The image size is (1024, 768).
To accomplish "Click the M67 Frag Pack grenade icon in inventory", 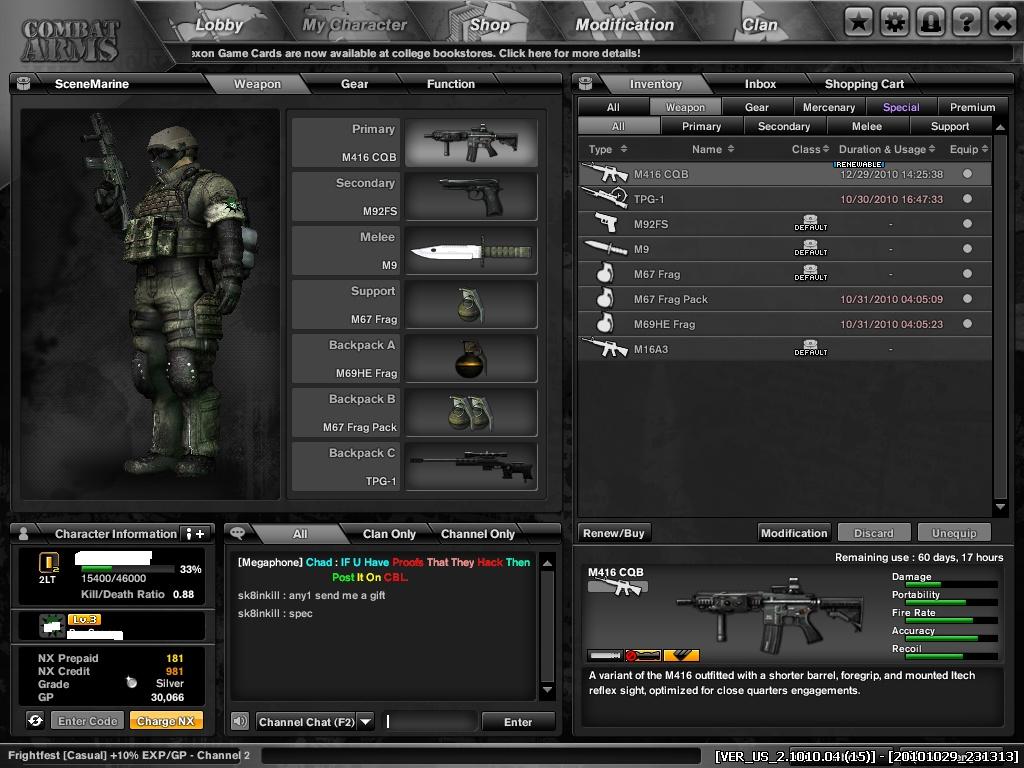I will point(605,298).
